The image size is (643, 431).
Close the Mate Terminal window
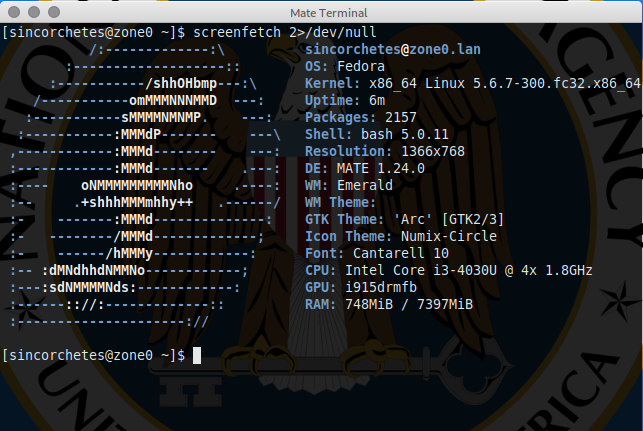[13, 13]
